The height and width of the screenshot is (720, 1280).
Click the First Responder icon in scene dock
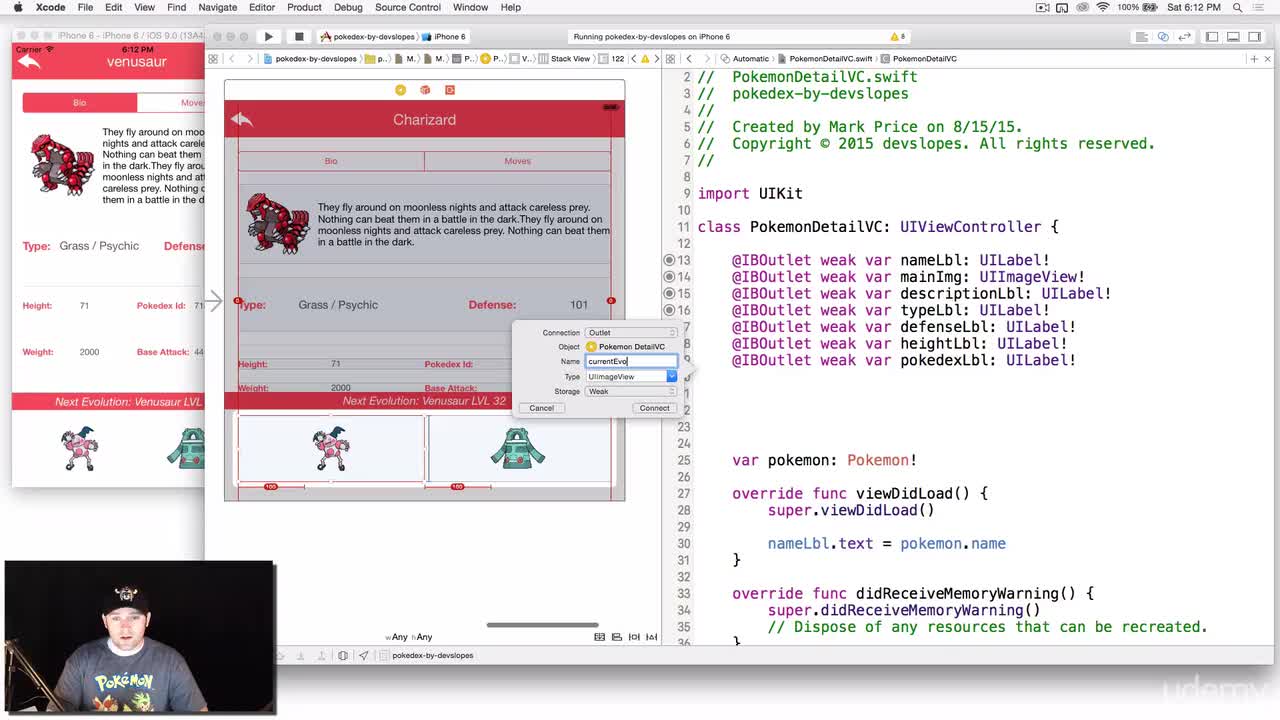click(x=425, y=90)
